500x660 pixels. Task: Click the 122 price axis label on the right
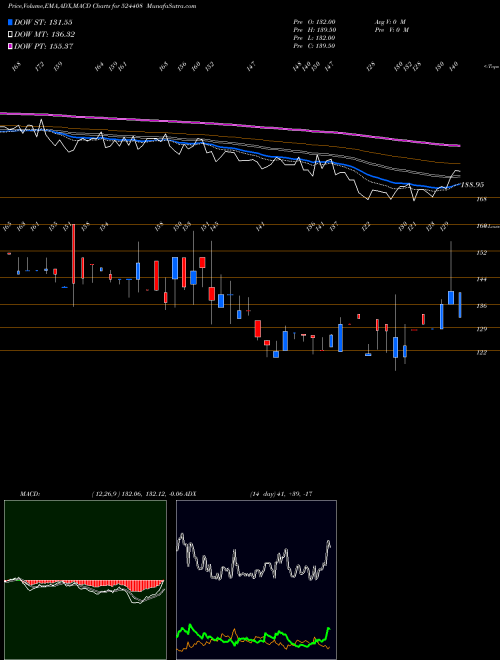pyautogui.click(x=482, y=353)
